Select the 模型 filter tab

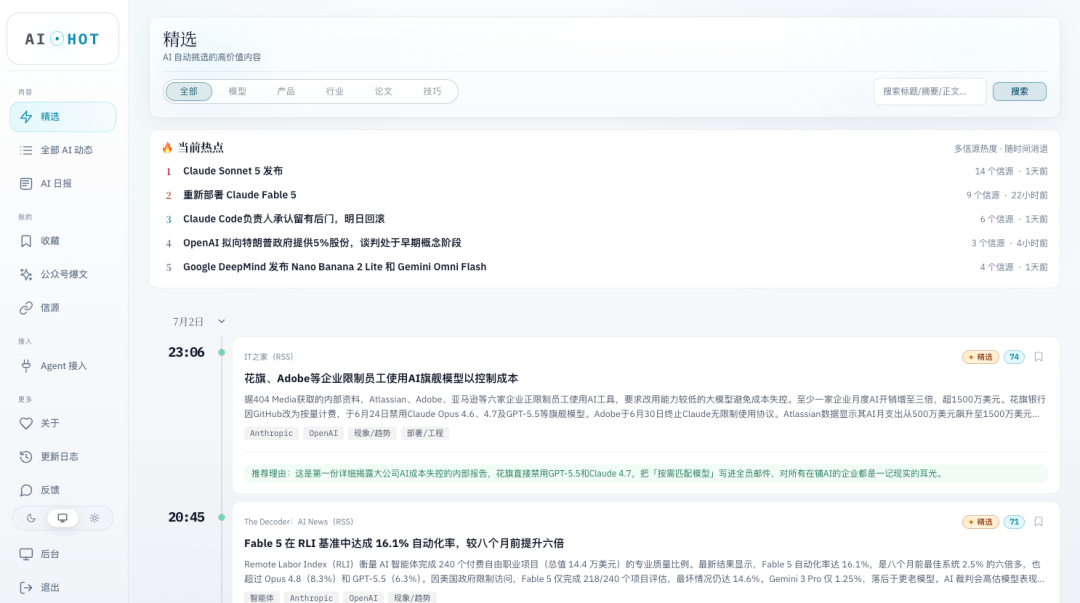coord(238,92)
